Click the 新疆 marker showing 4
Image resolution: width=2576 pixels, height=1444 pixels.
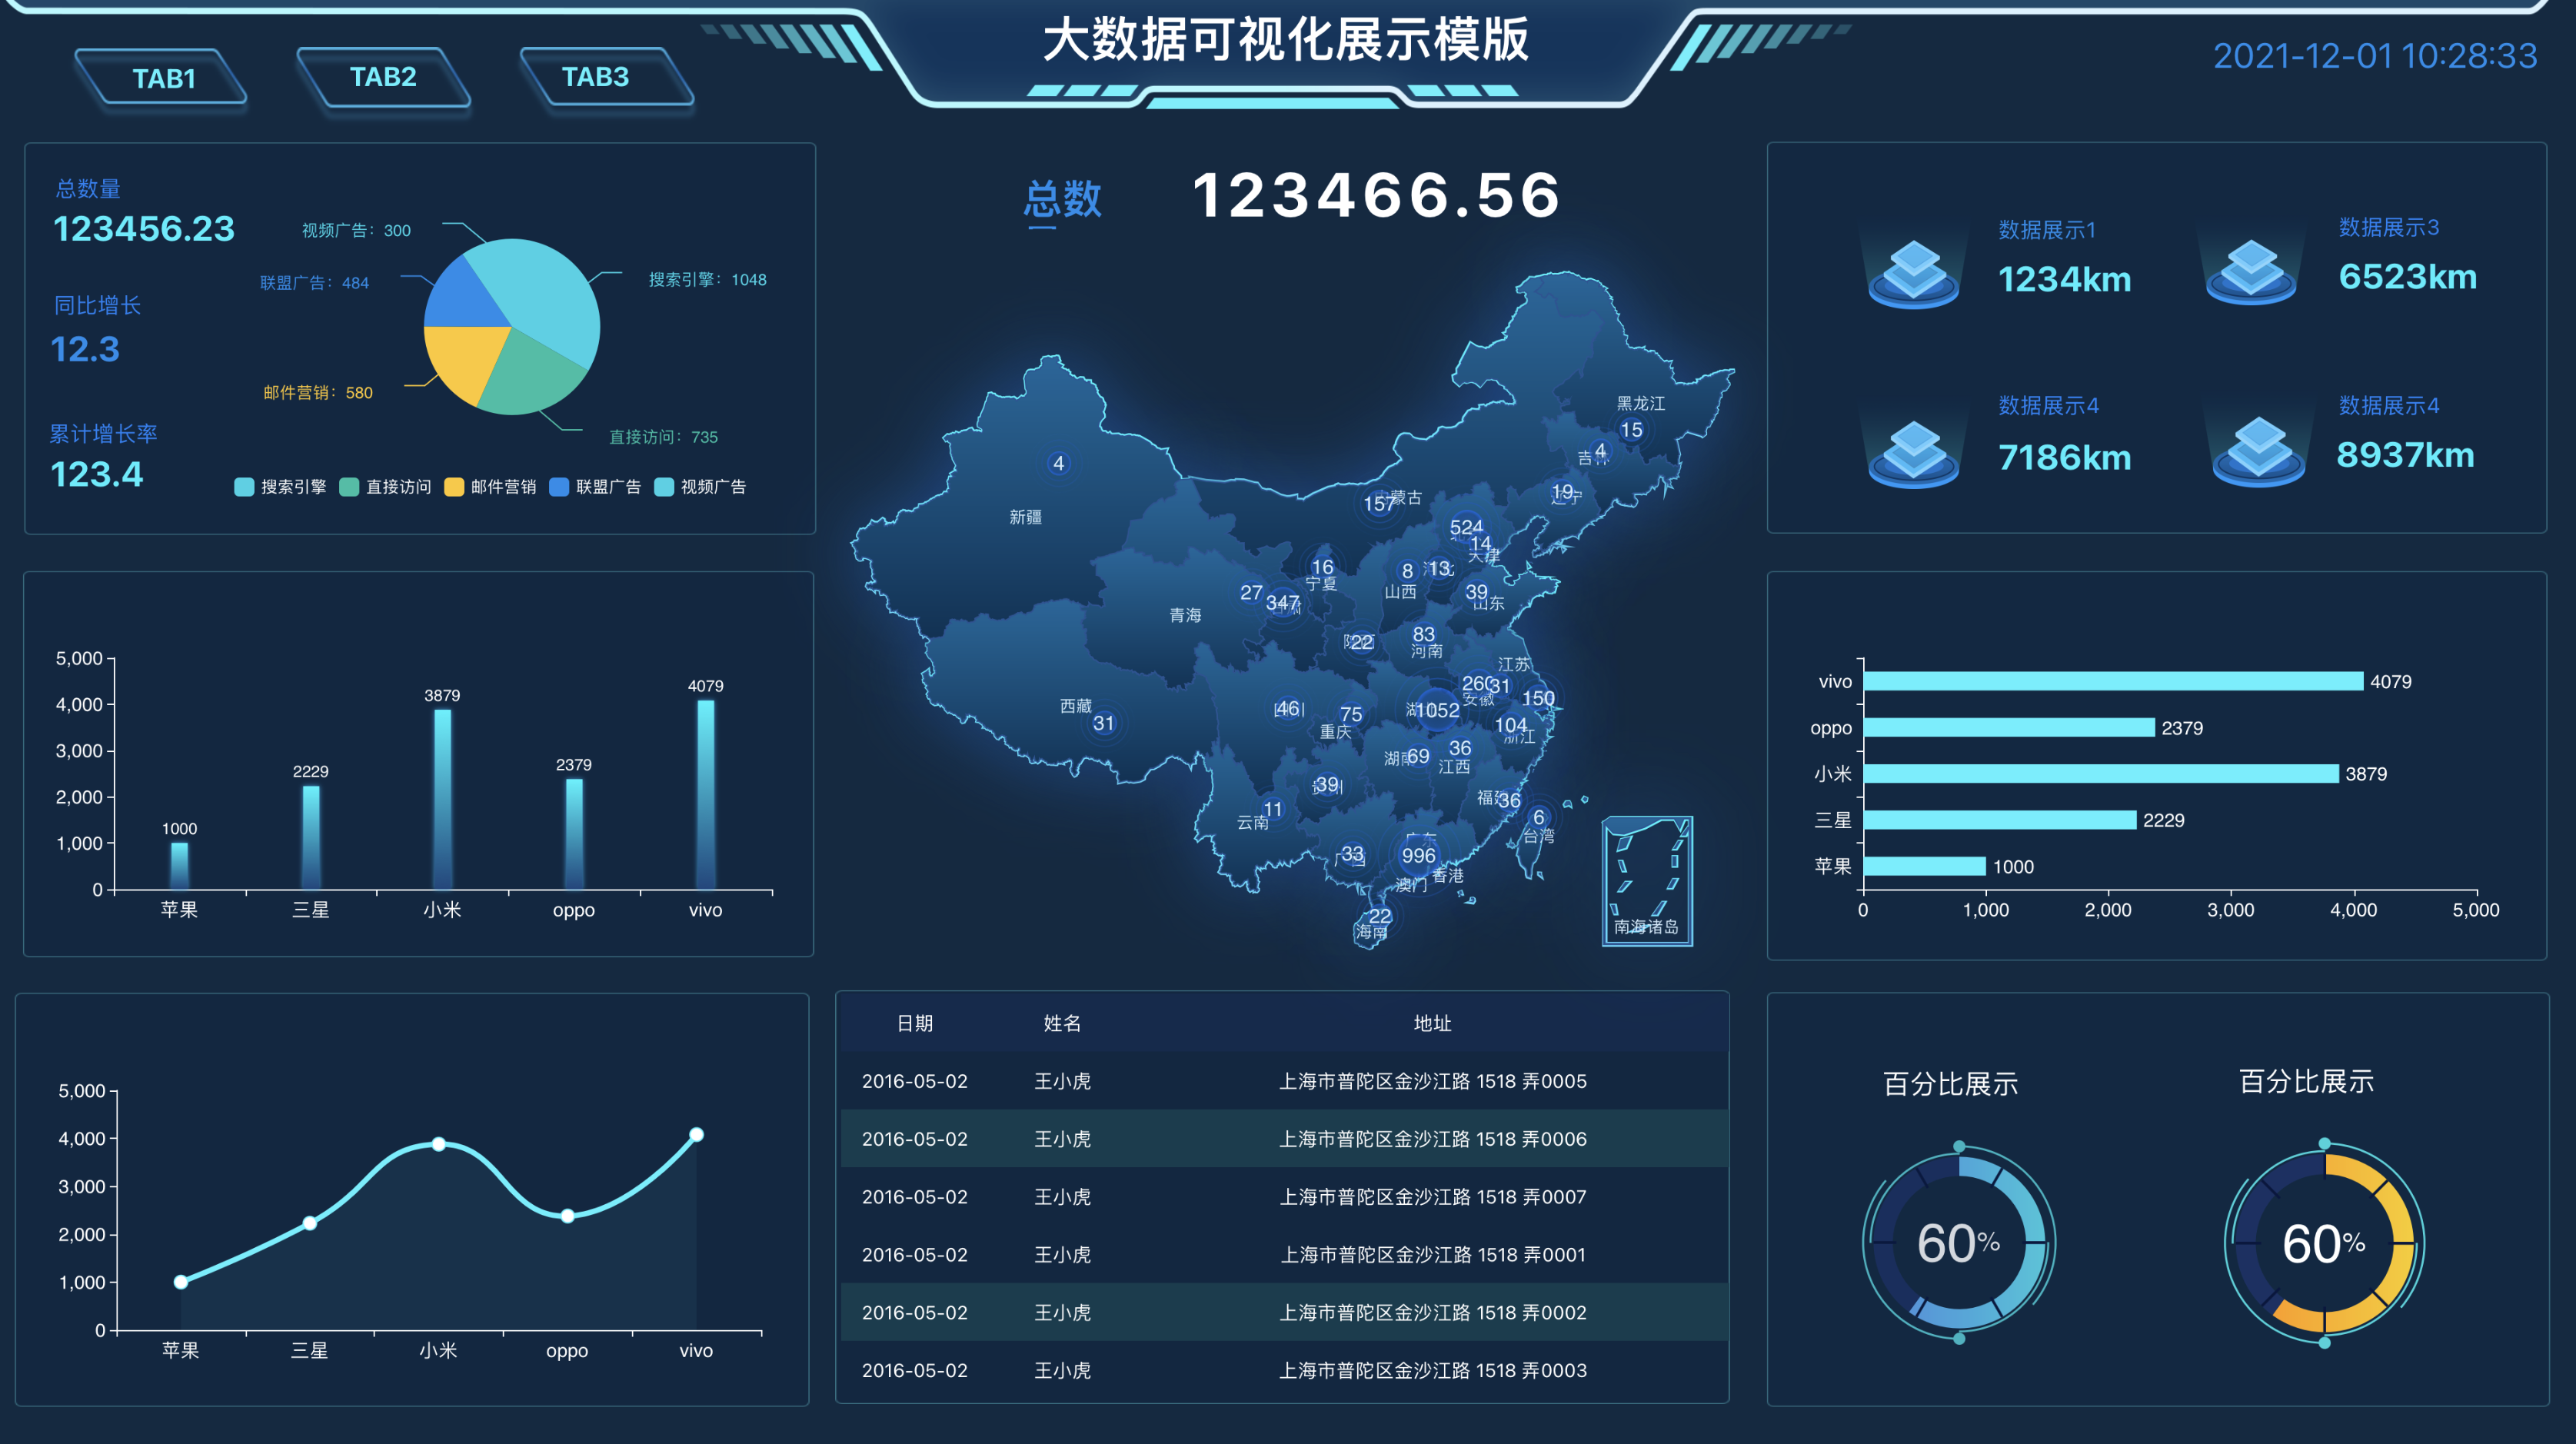tap(1058, 463)
